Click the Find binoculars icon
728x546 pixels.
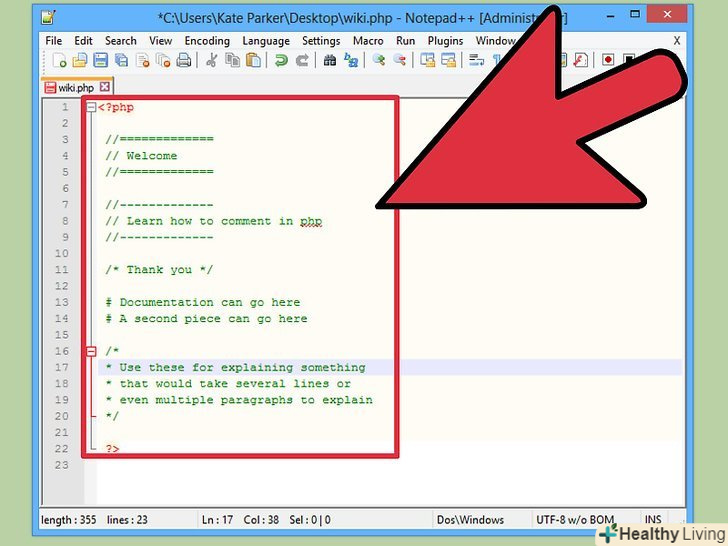pos(330,61)
